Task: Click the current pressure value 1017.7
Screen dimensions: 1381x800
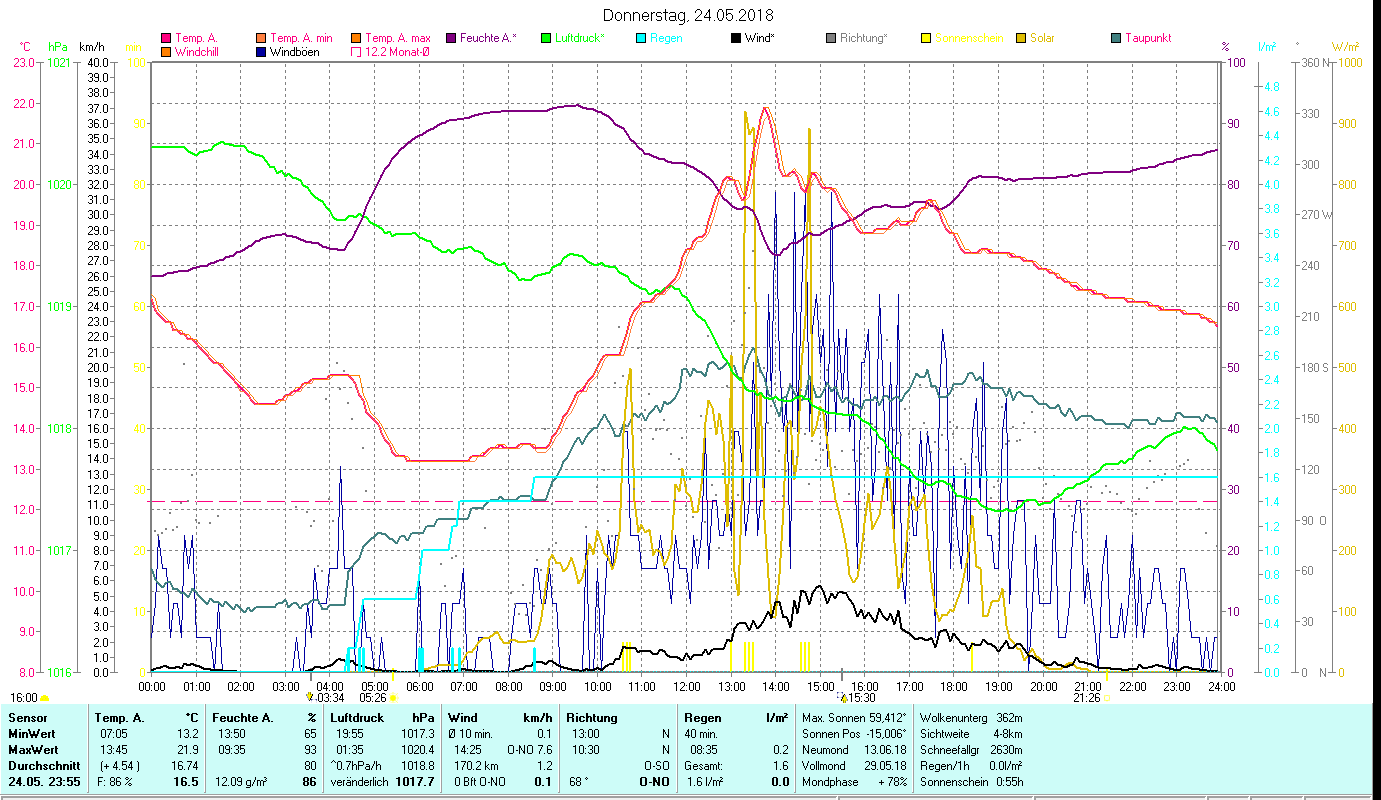Action: click(x=417, y=782)
